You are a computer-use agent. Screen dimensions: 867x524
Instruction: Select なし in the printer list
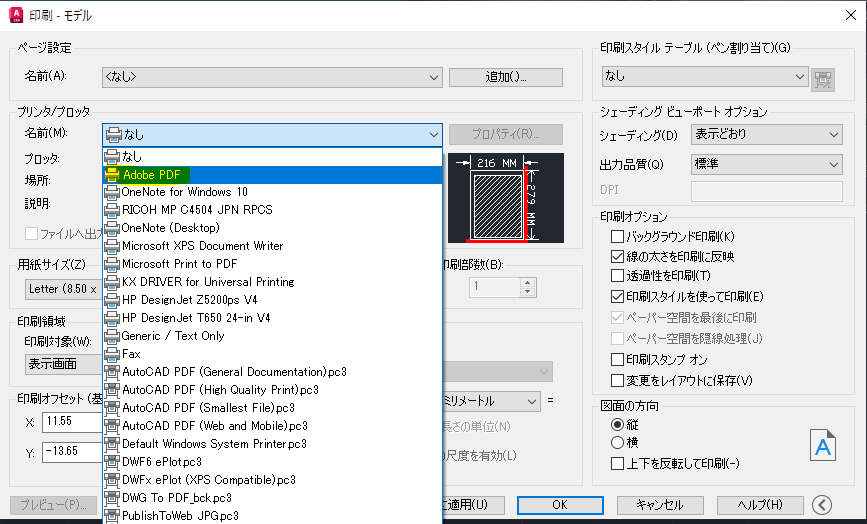coord(273,156)
